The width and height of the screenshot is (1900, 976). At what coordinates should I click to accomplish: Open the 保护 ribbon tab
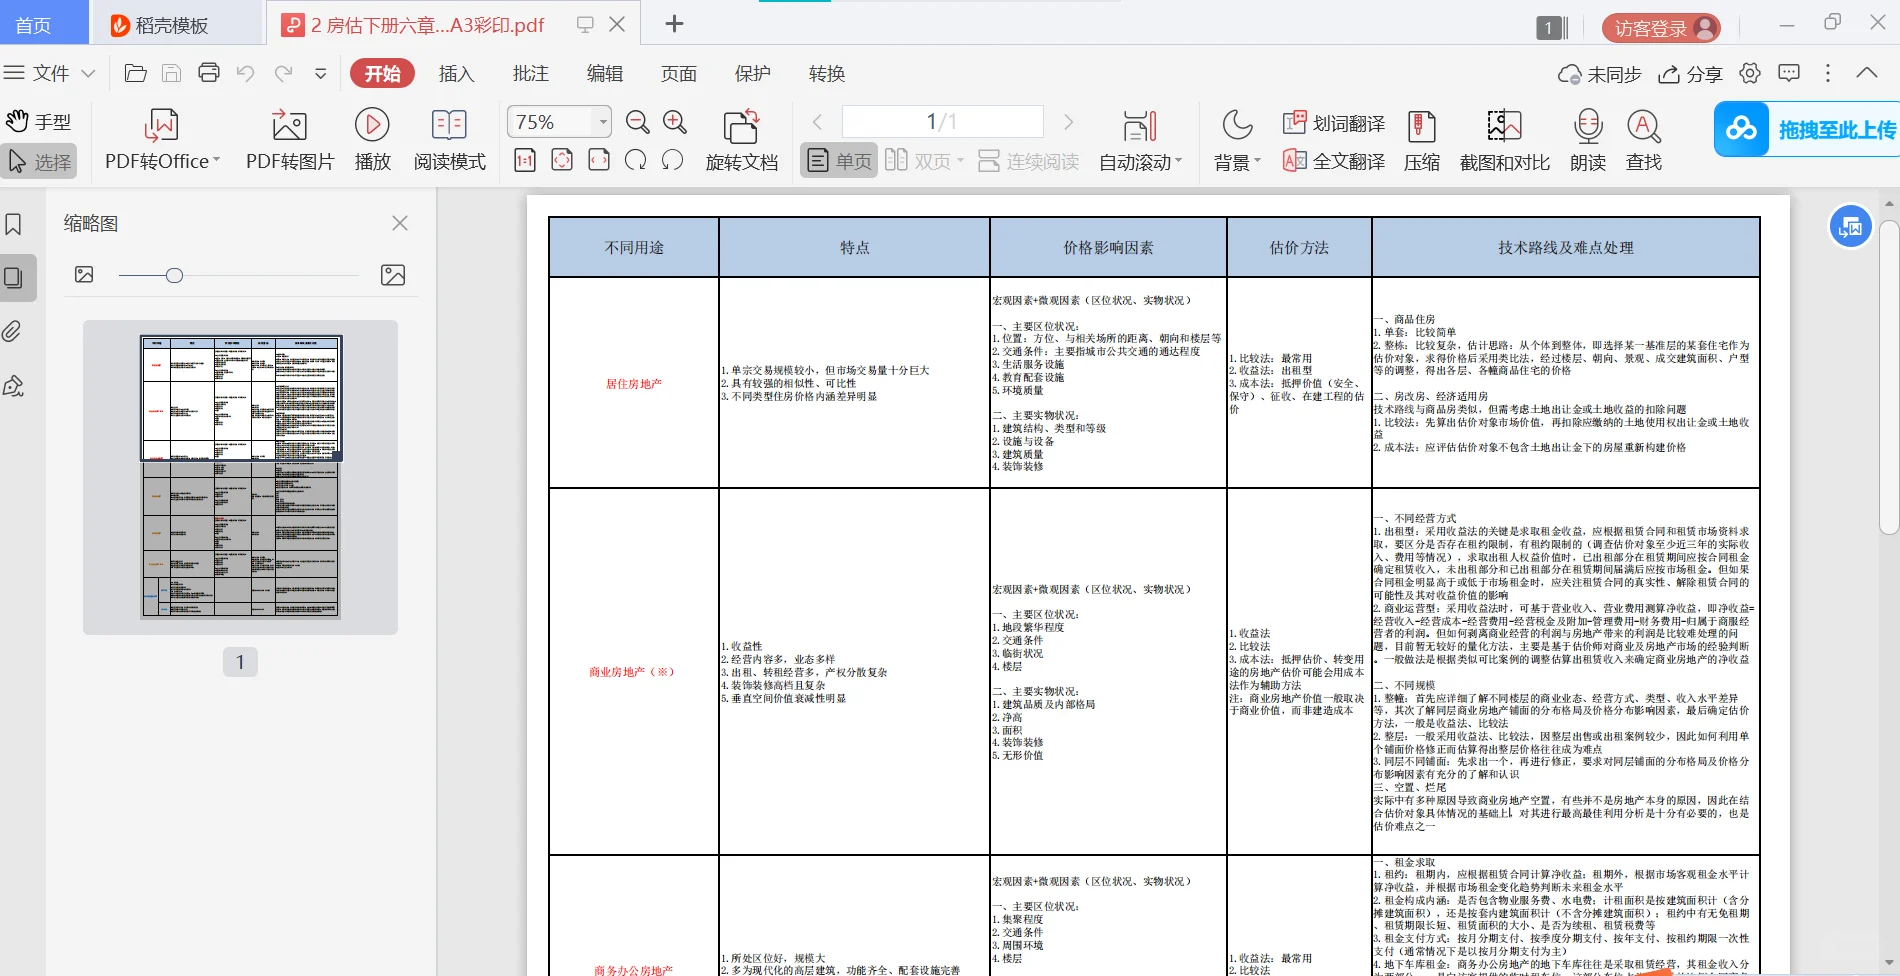coord(752,74)
